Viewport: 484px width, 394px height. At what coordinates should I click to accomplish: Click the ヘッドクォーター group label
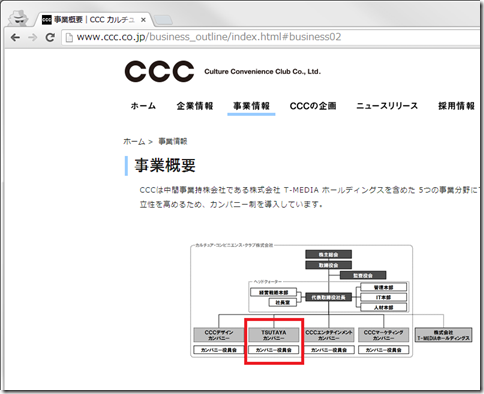point(267,282)
